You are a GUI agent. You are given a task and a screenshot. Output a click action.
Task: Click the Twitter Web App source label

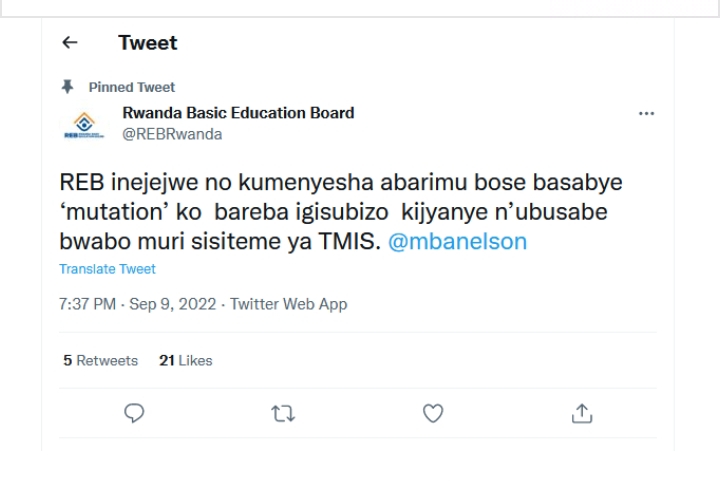[x=289, y=304]
